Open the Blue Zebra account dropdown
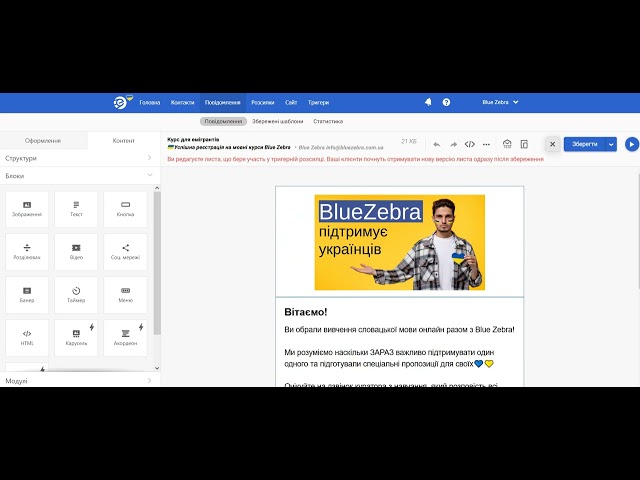The image size is (640, 480). point(500,102)
